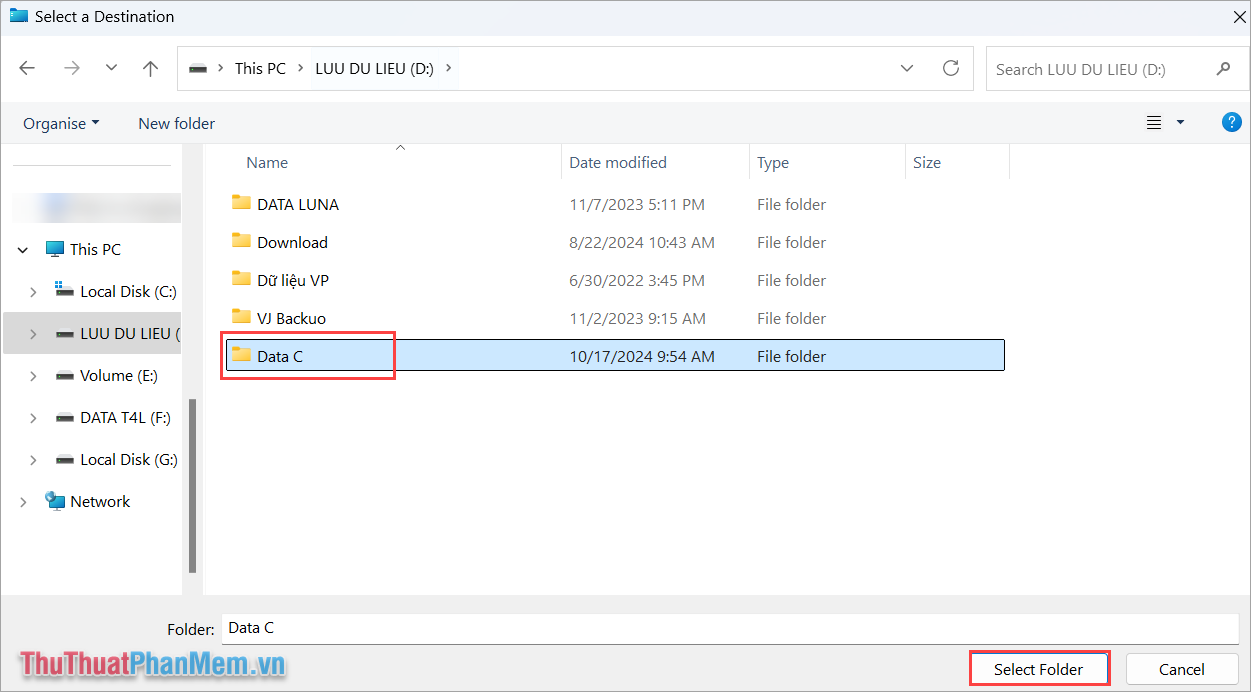
Task: Click the VJ Backuo folder name
Action: click(x=291, y=318)
